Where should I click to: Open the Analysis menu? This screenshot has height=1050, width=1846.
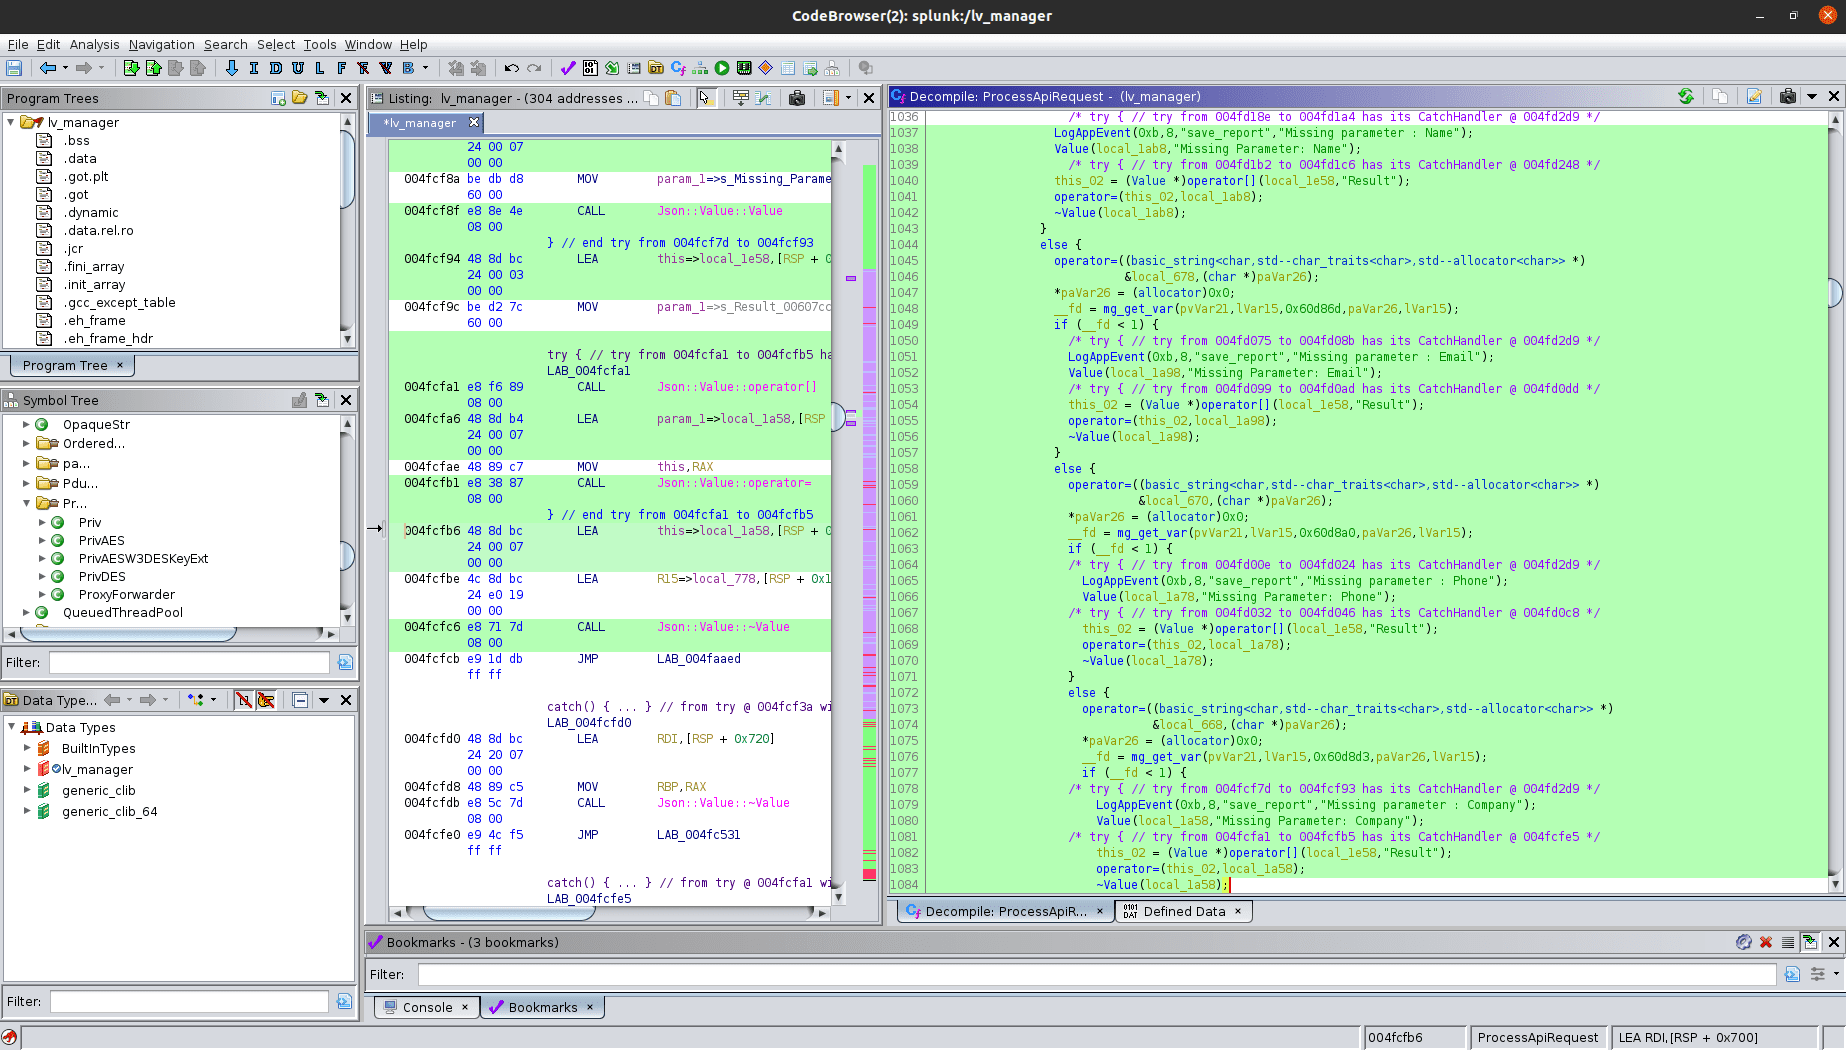[94, 44]
